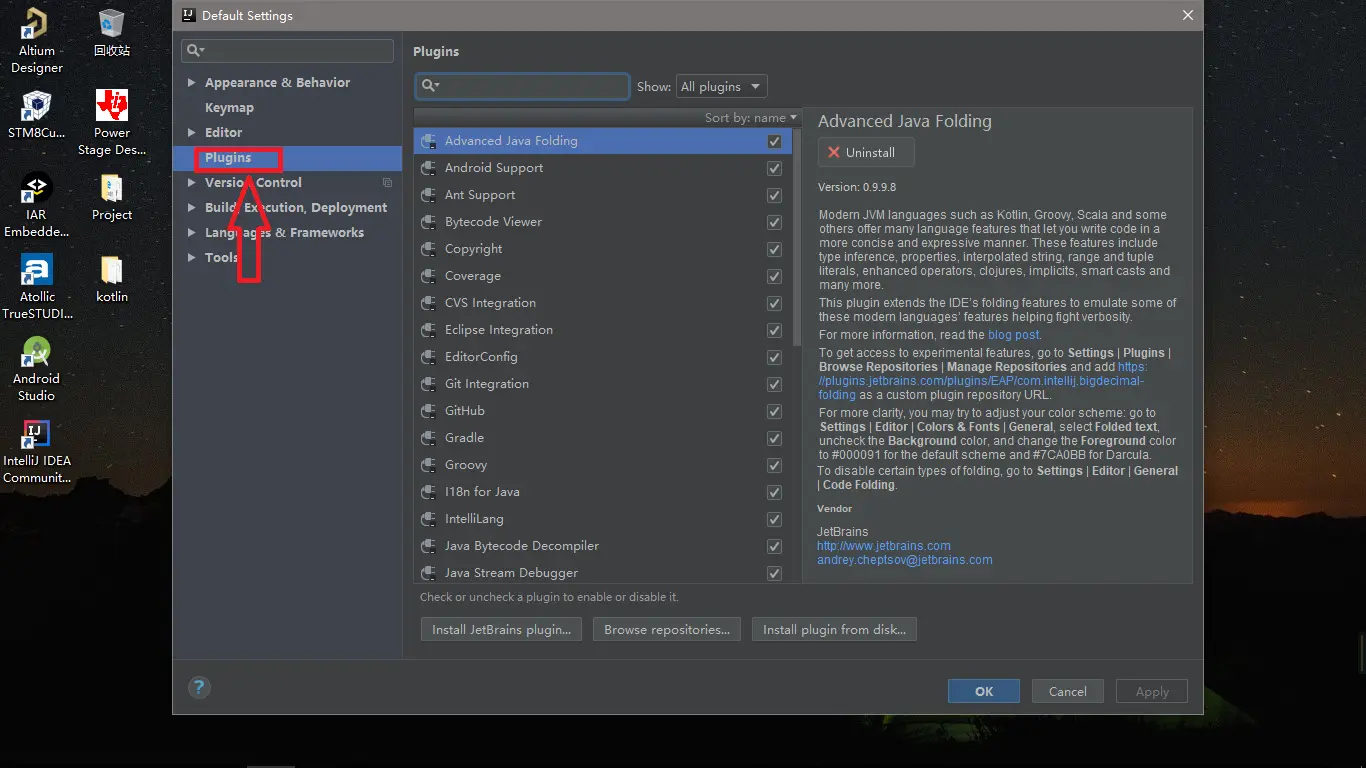Viewport: 1366px width, 768px height.
Task: Click plugin icon beside EditorConfig
Action: click(428, 357)
